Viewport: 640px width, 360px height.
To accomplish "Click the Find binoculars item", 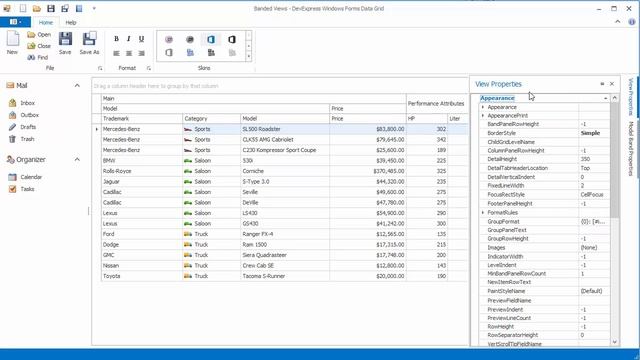I will point(38,58).
